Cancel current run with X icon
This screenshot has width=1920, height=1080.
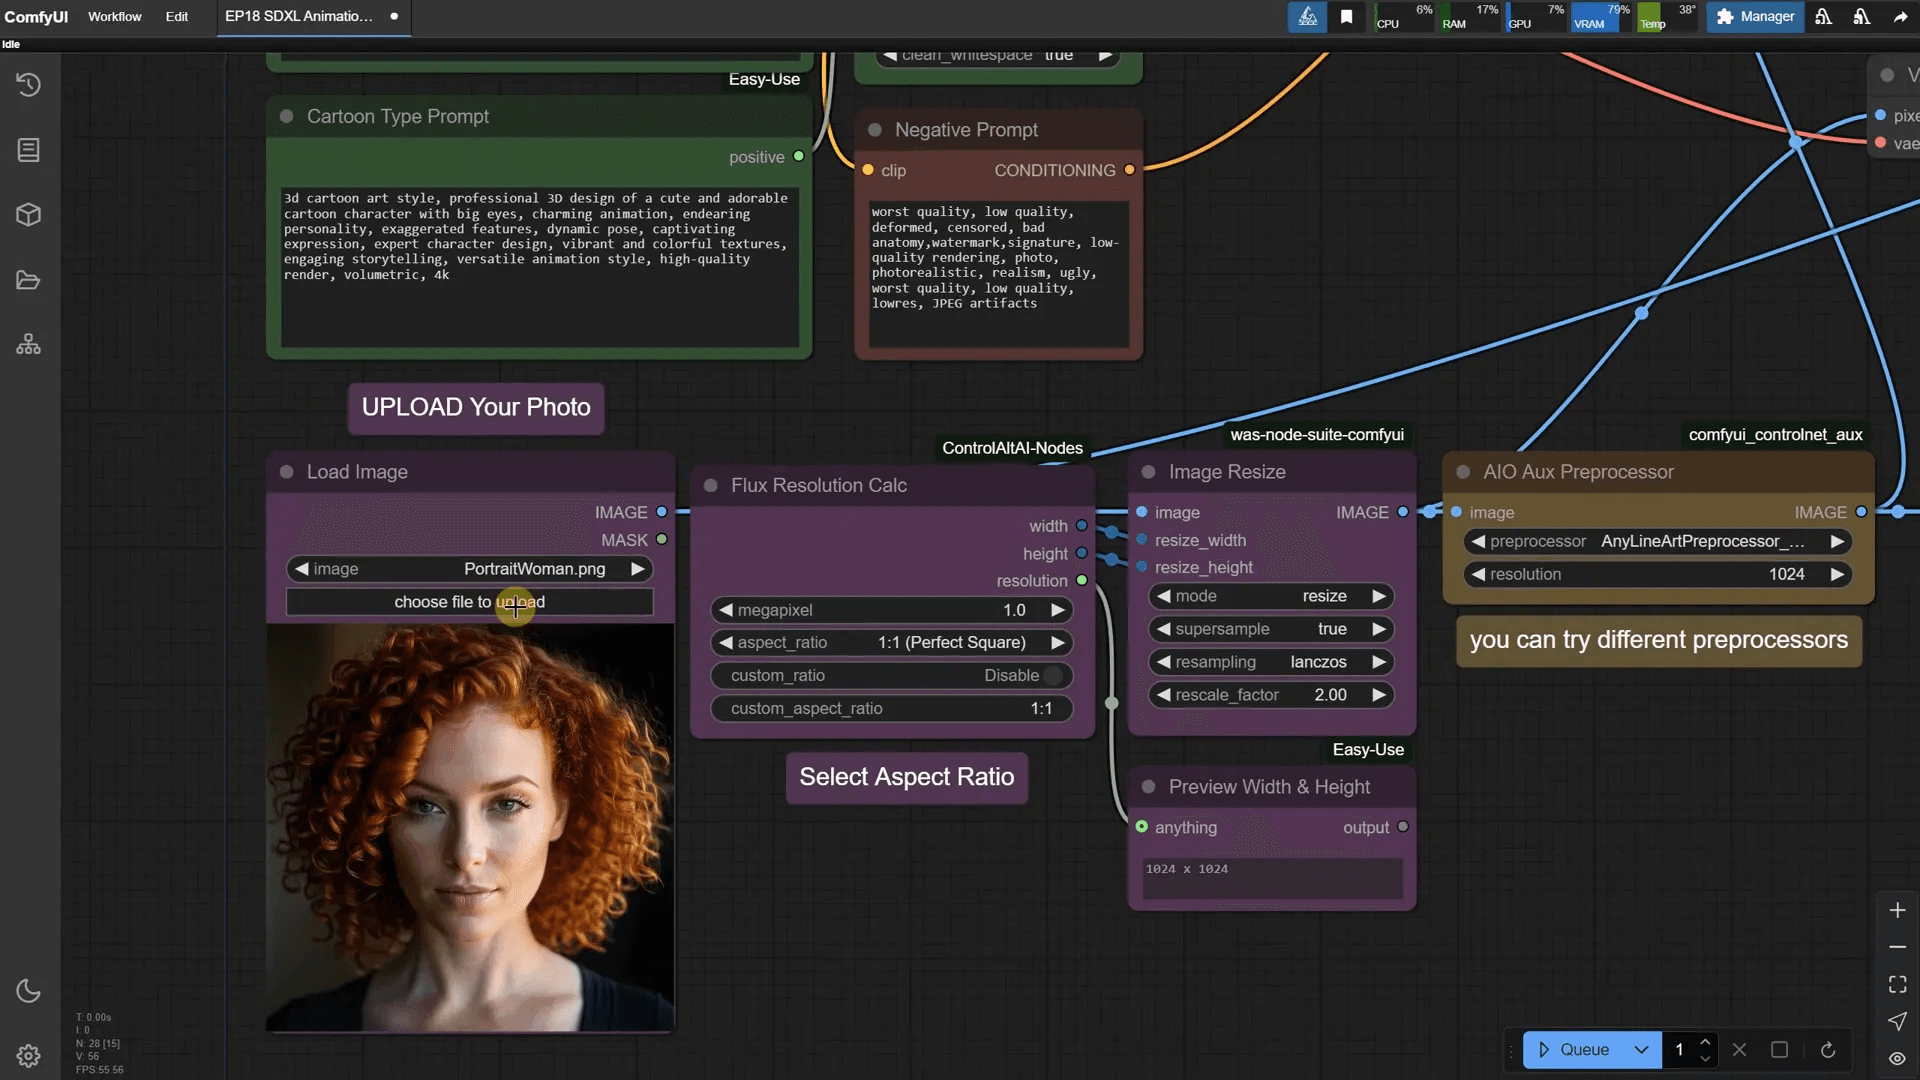tap(1740, 1050)
